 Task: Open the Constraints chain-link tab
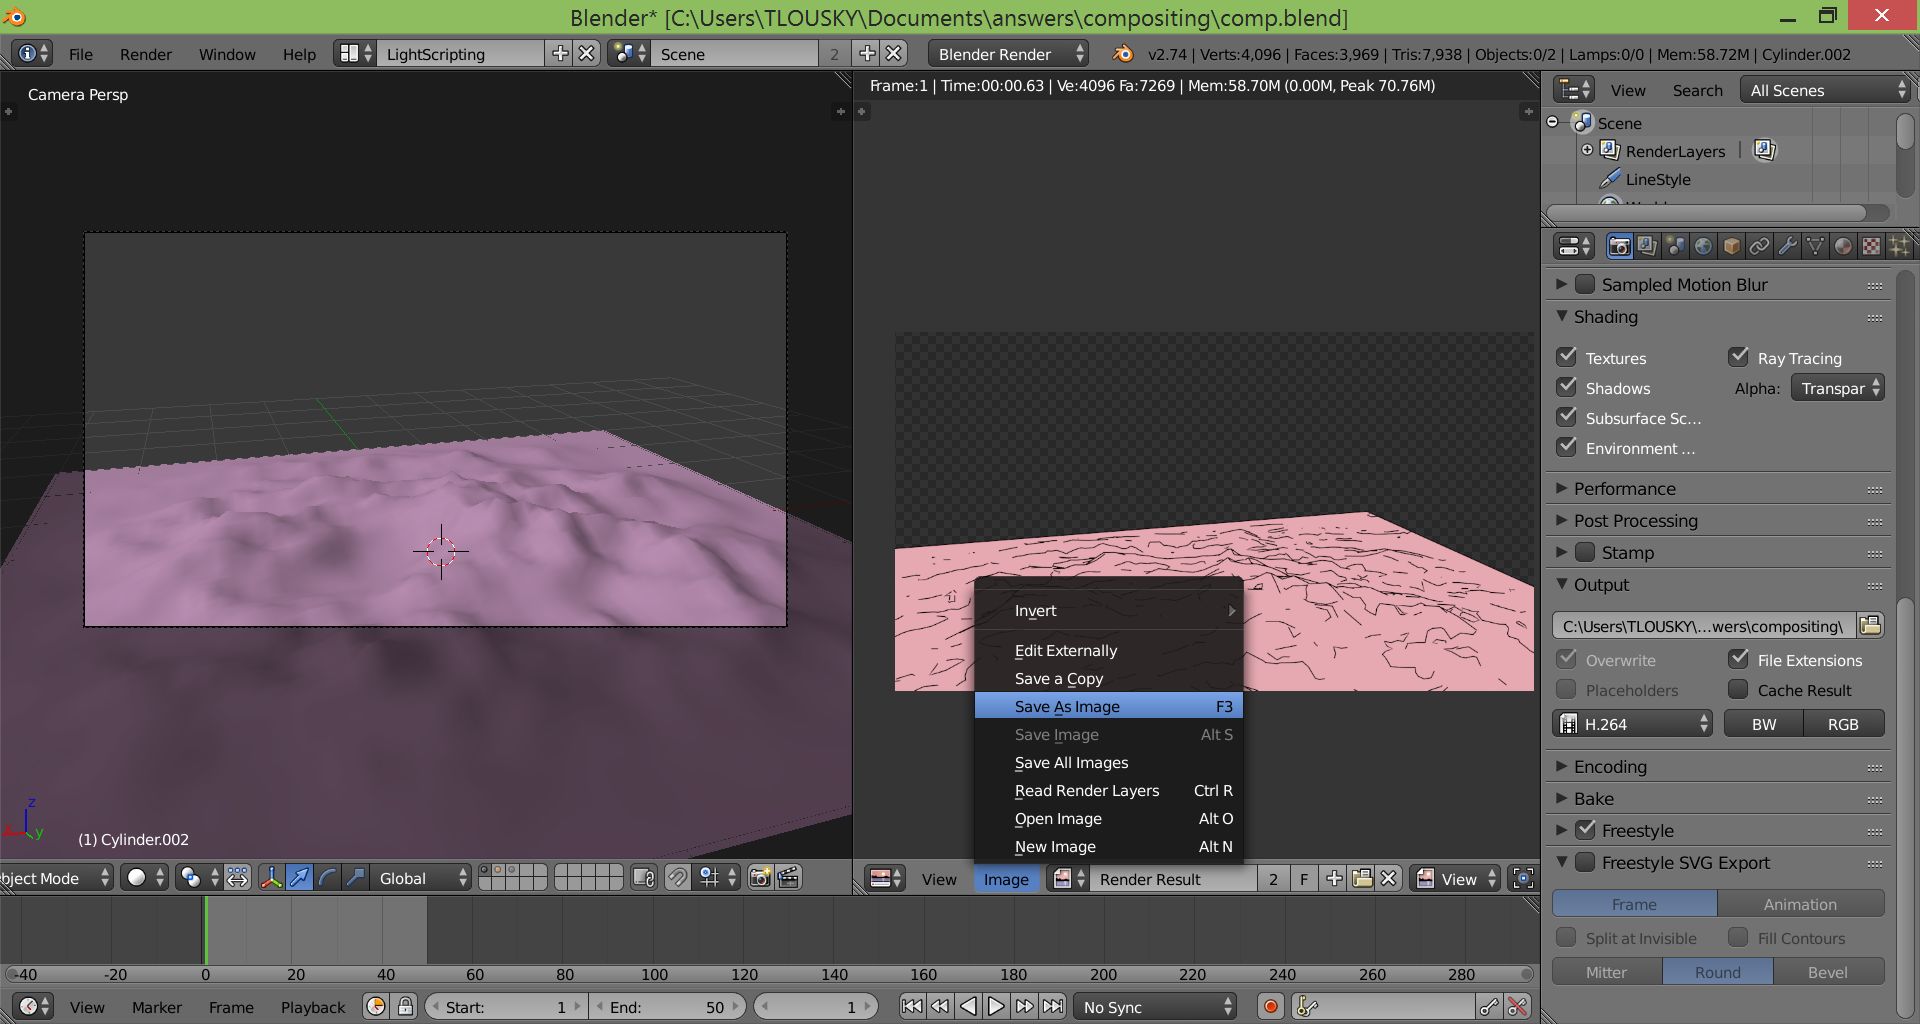(x=1759, y=246)
